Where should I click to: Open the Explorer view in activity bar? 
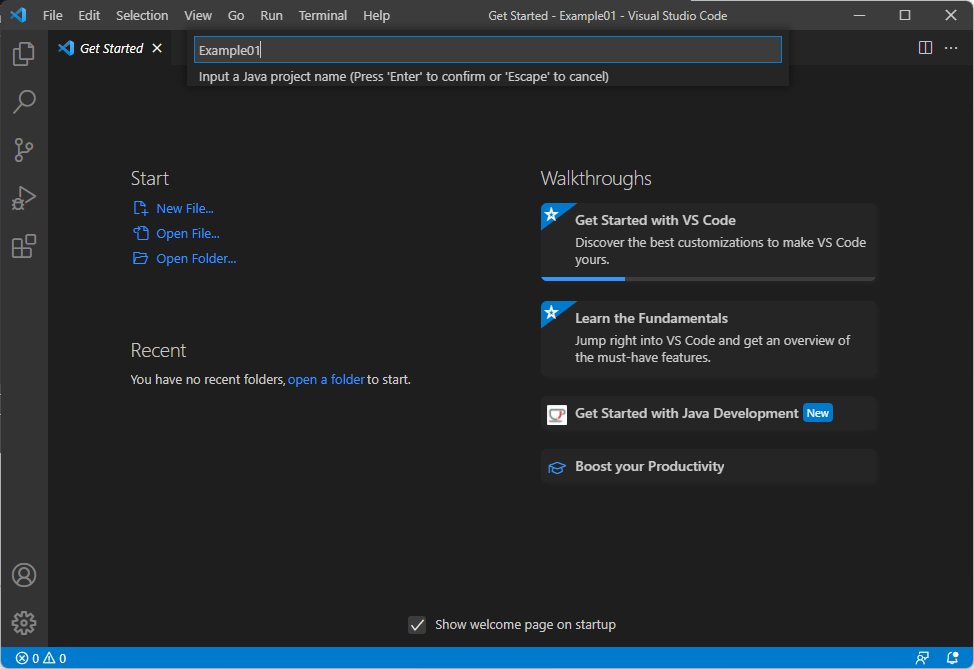point(24,53)
